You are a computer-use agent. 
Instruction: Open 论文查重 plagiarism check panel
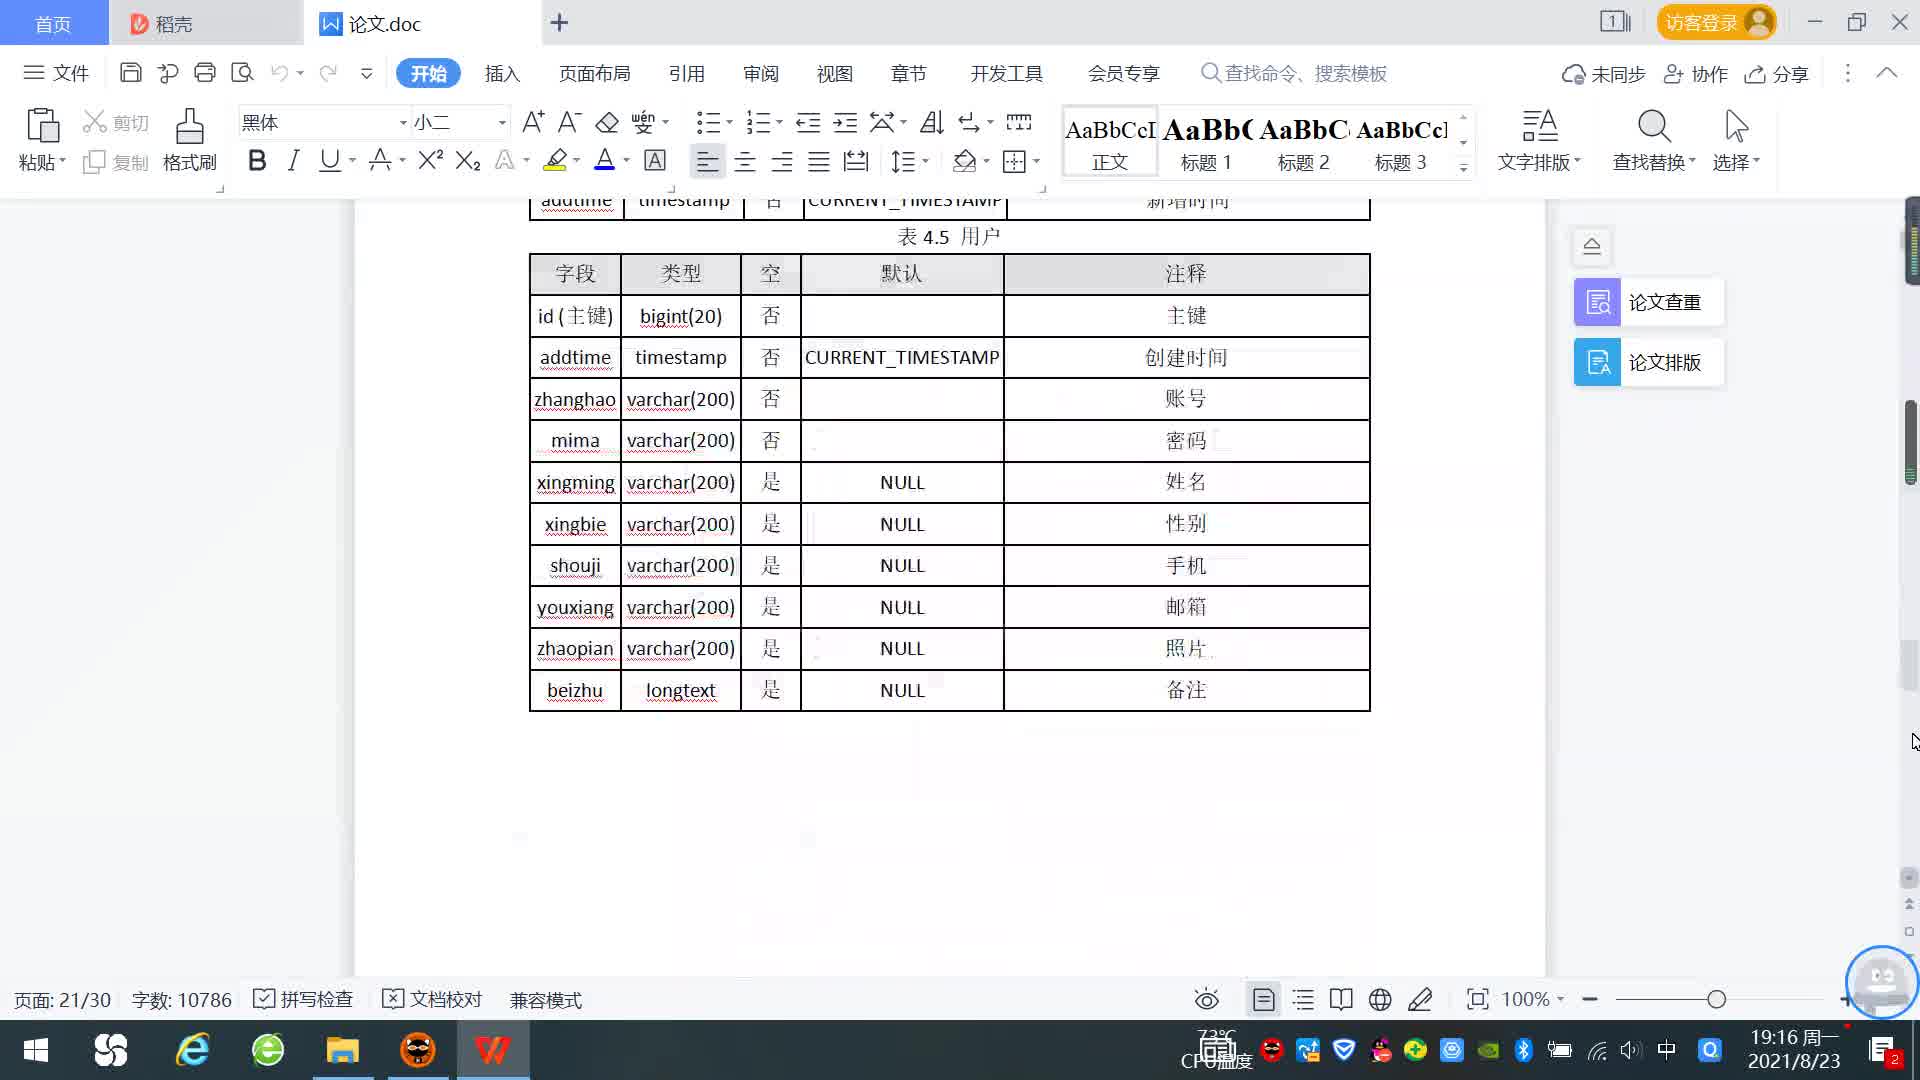1647,302
